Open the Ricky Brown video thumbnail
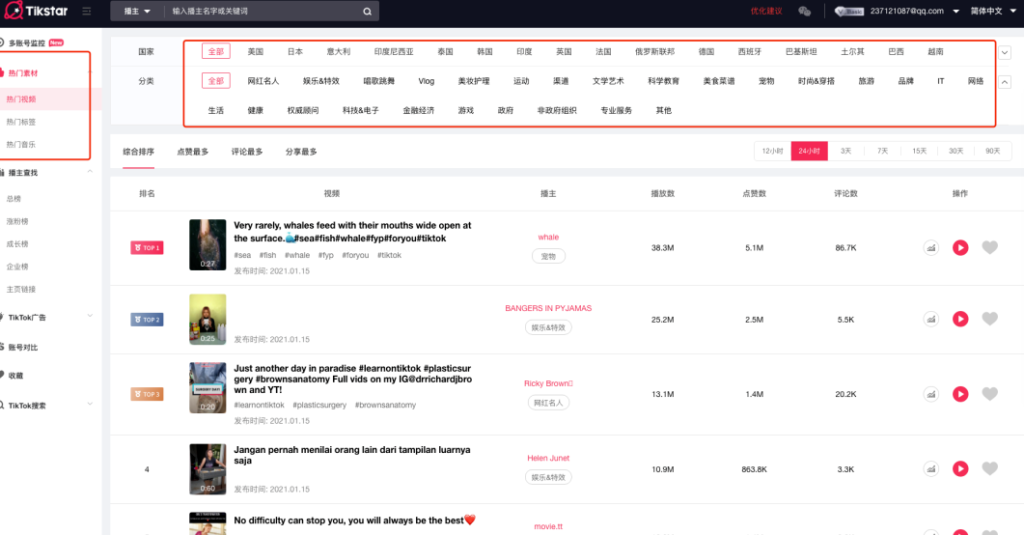Image resolution: width=1024 pixels, height=535 pixels. coord(208,388)
